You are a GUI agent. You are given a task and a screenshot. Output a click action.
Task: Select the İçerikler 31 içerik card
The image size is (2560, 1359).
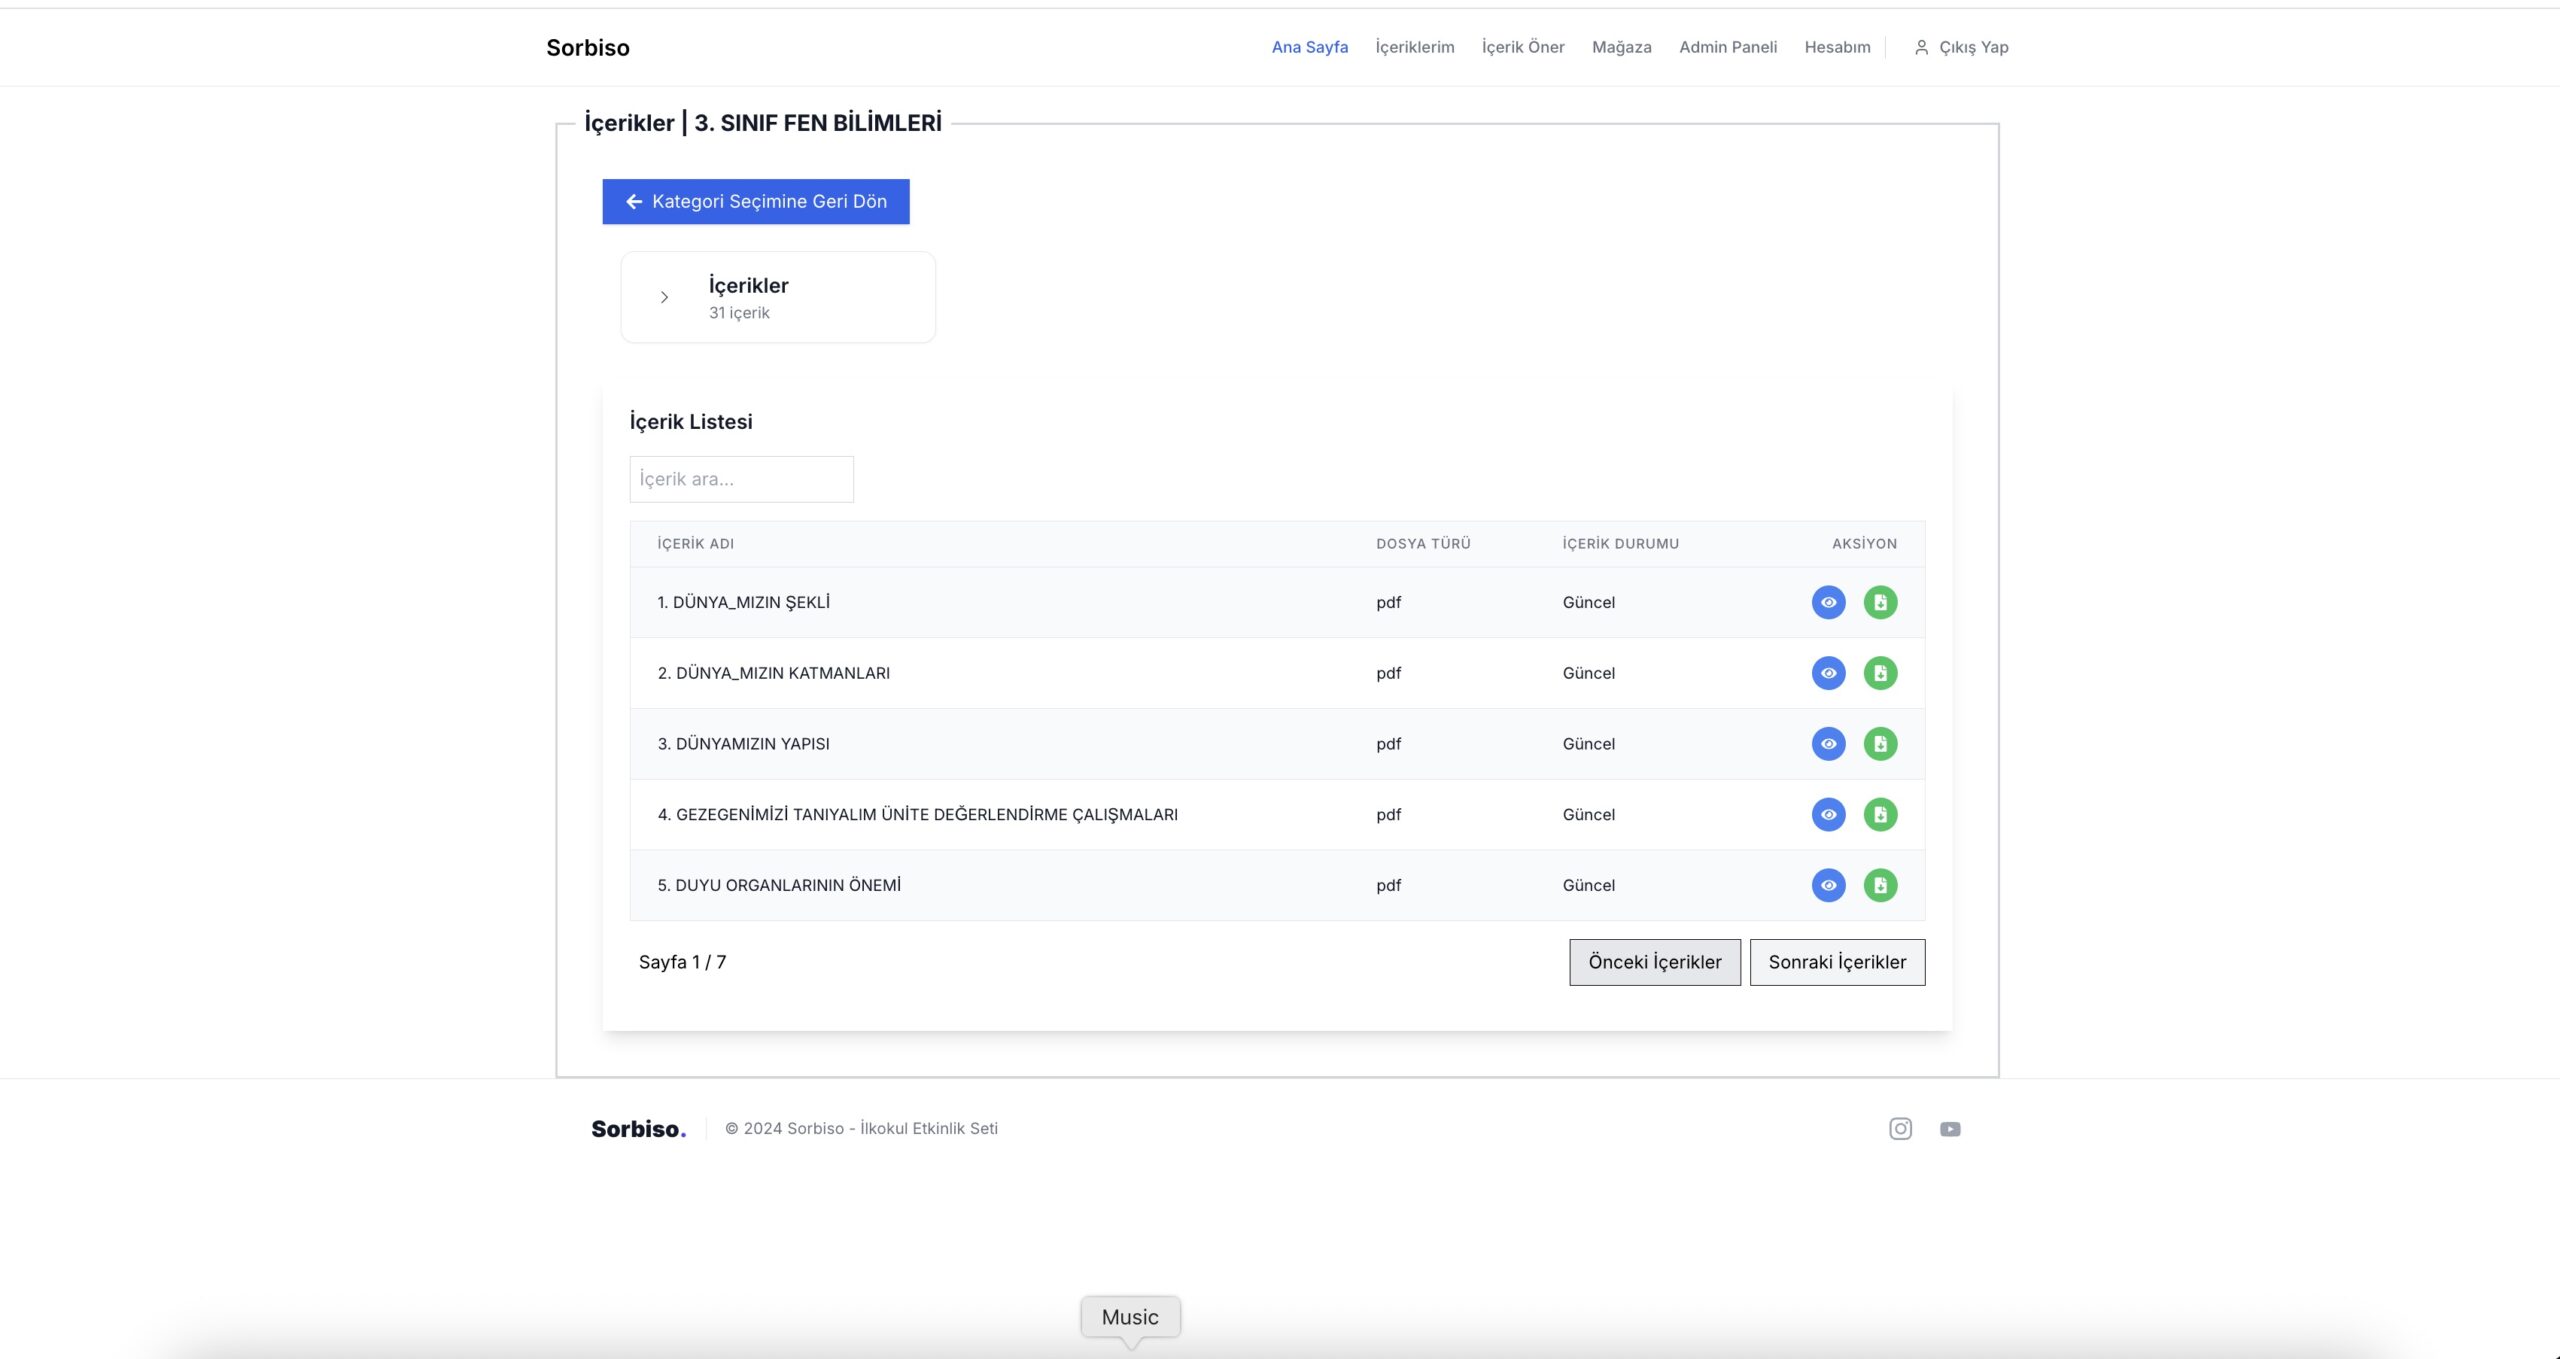pyautogui.click(x=778, y=297)
